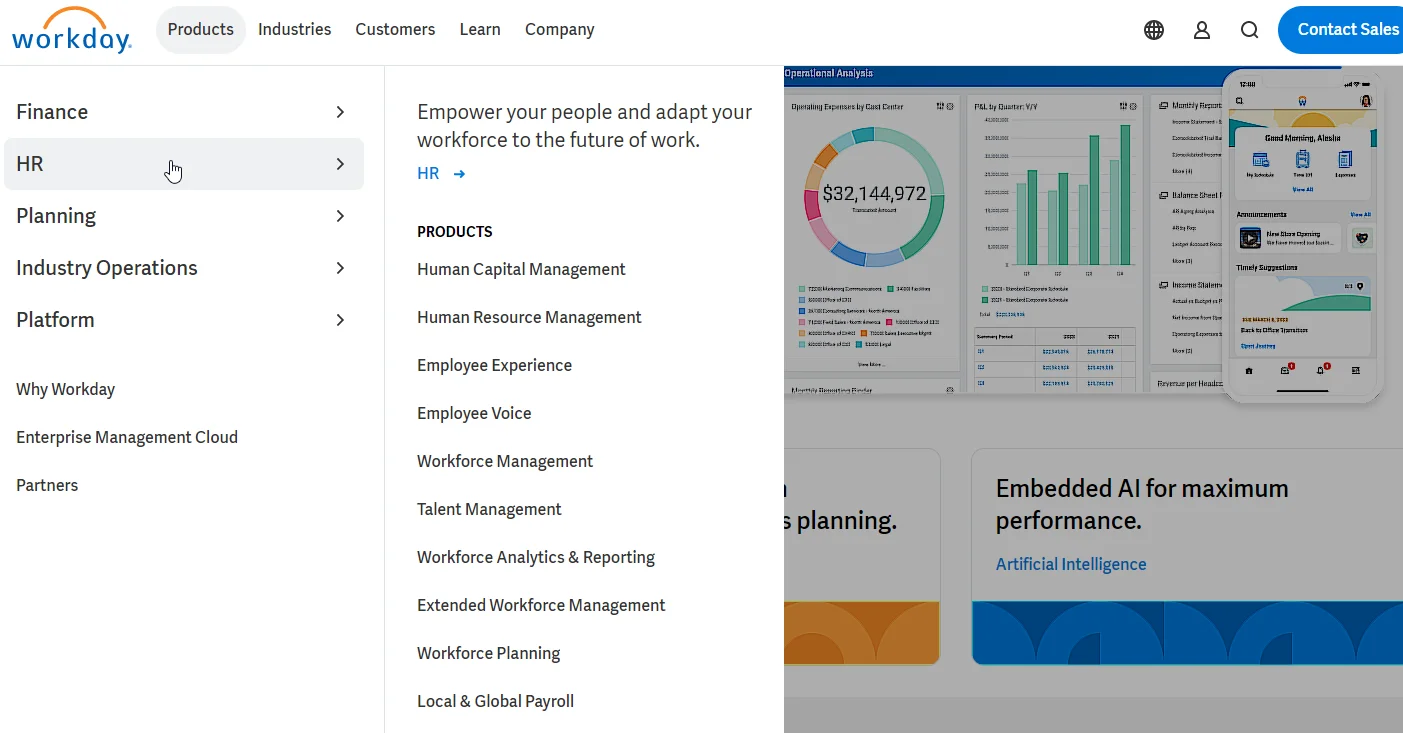Expand the HR submenu chevron
This screenshot has height=733, width=1403.
(340, 164)
